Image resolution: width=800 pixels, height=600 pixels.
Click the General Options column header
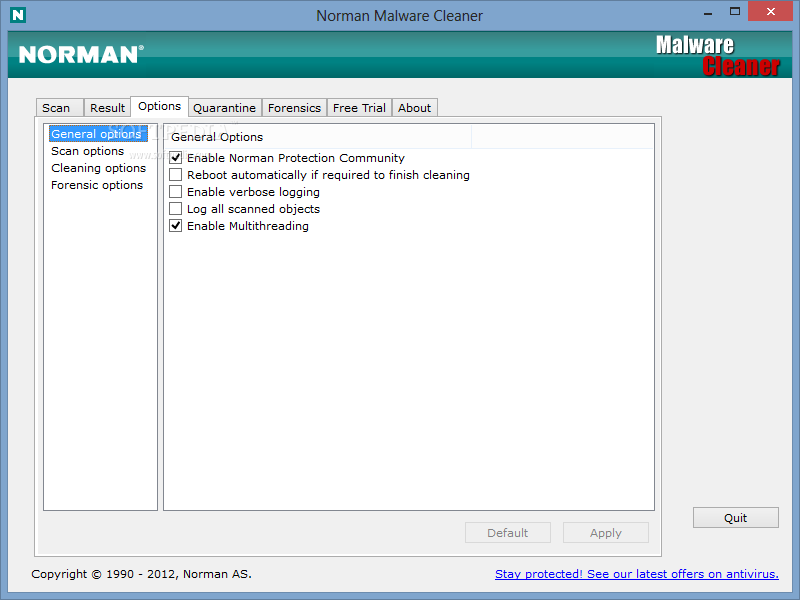[318, 137]
